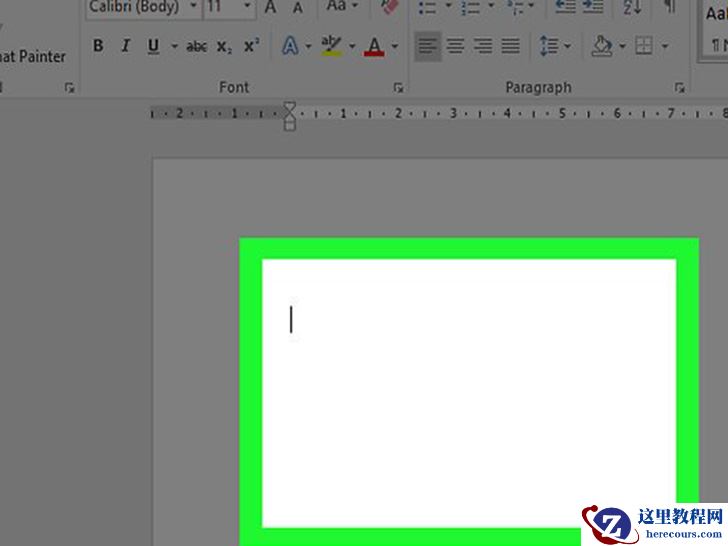Toggle Strikethrough formatting
Screen dimensions: 728x546
pos(196,46)
